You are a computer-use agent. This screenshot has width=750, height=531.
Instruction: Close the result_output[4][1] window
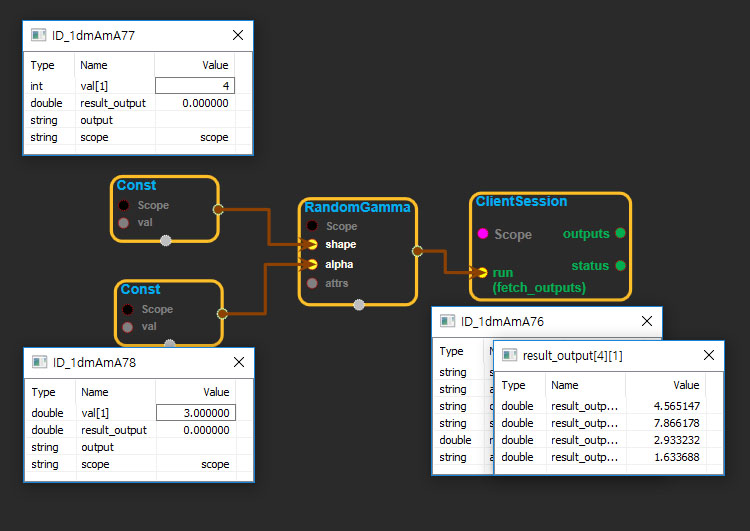(708, 355)
